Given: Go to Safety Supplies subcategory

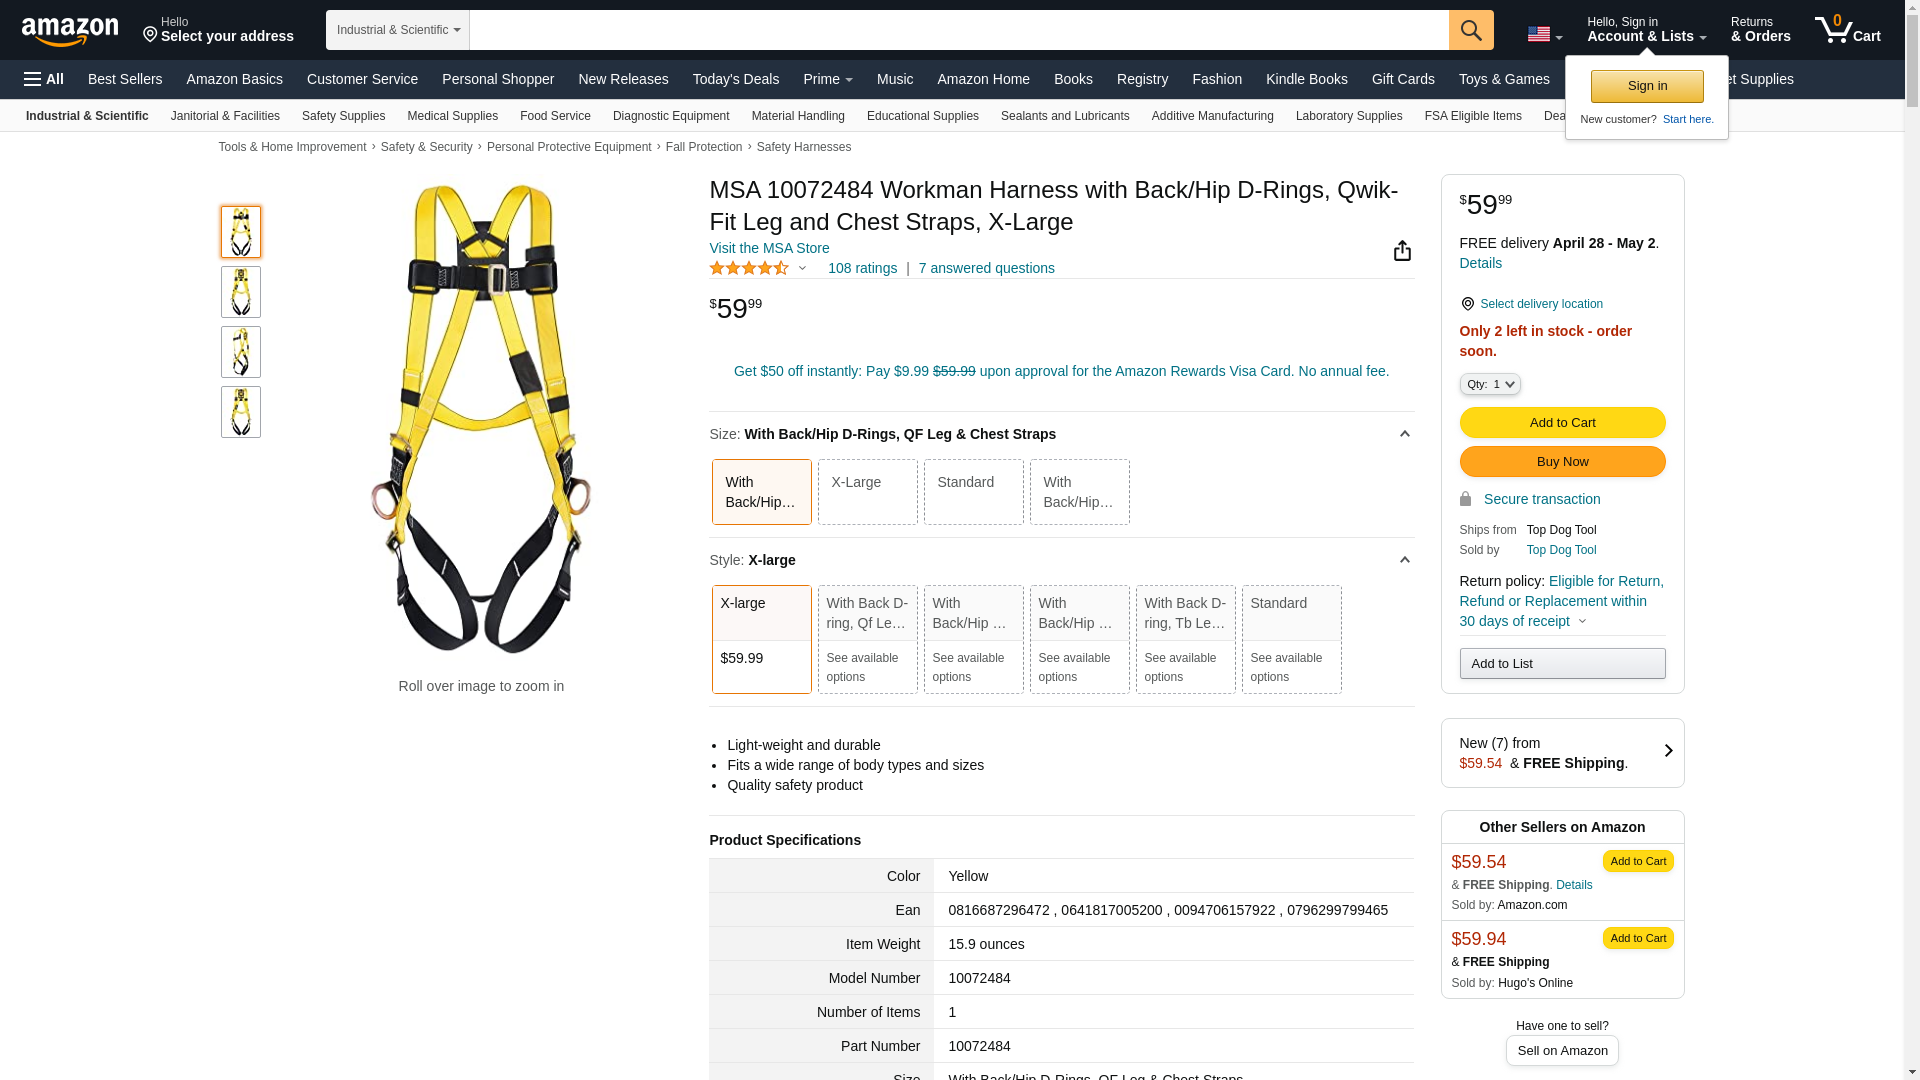Looking at the screenshot, I should tap(343, 116).
